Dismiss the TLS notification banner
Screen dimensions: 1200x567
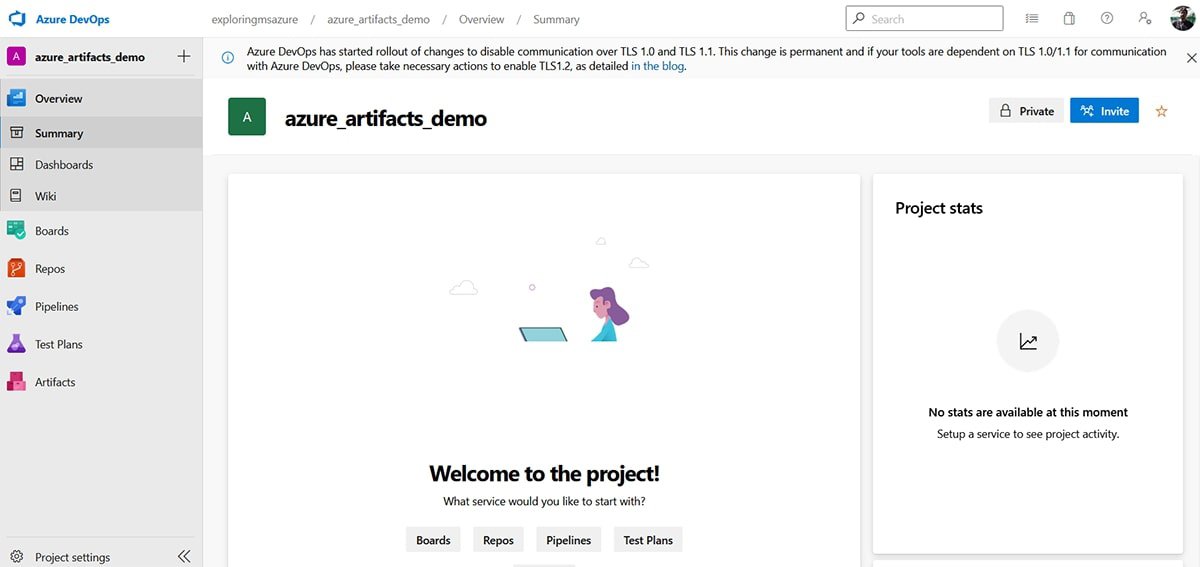click(x=1190, y=58)
